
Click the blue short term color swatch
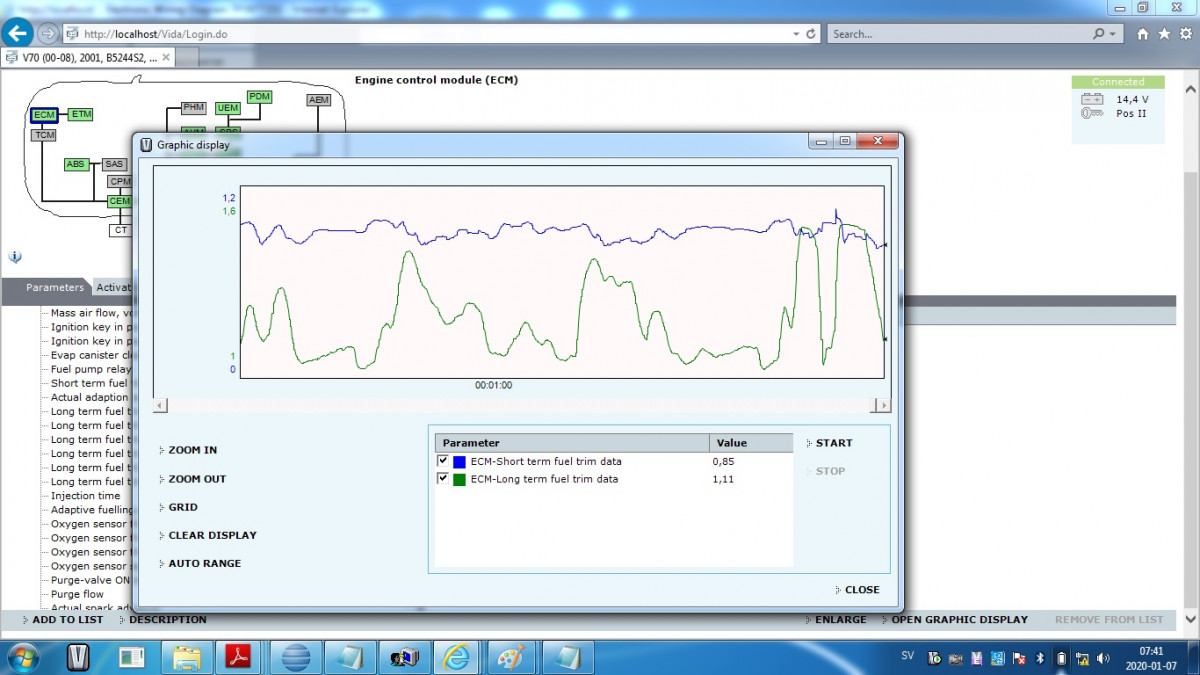[x=460, y=462]
